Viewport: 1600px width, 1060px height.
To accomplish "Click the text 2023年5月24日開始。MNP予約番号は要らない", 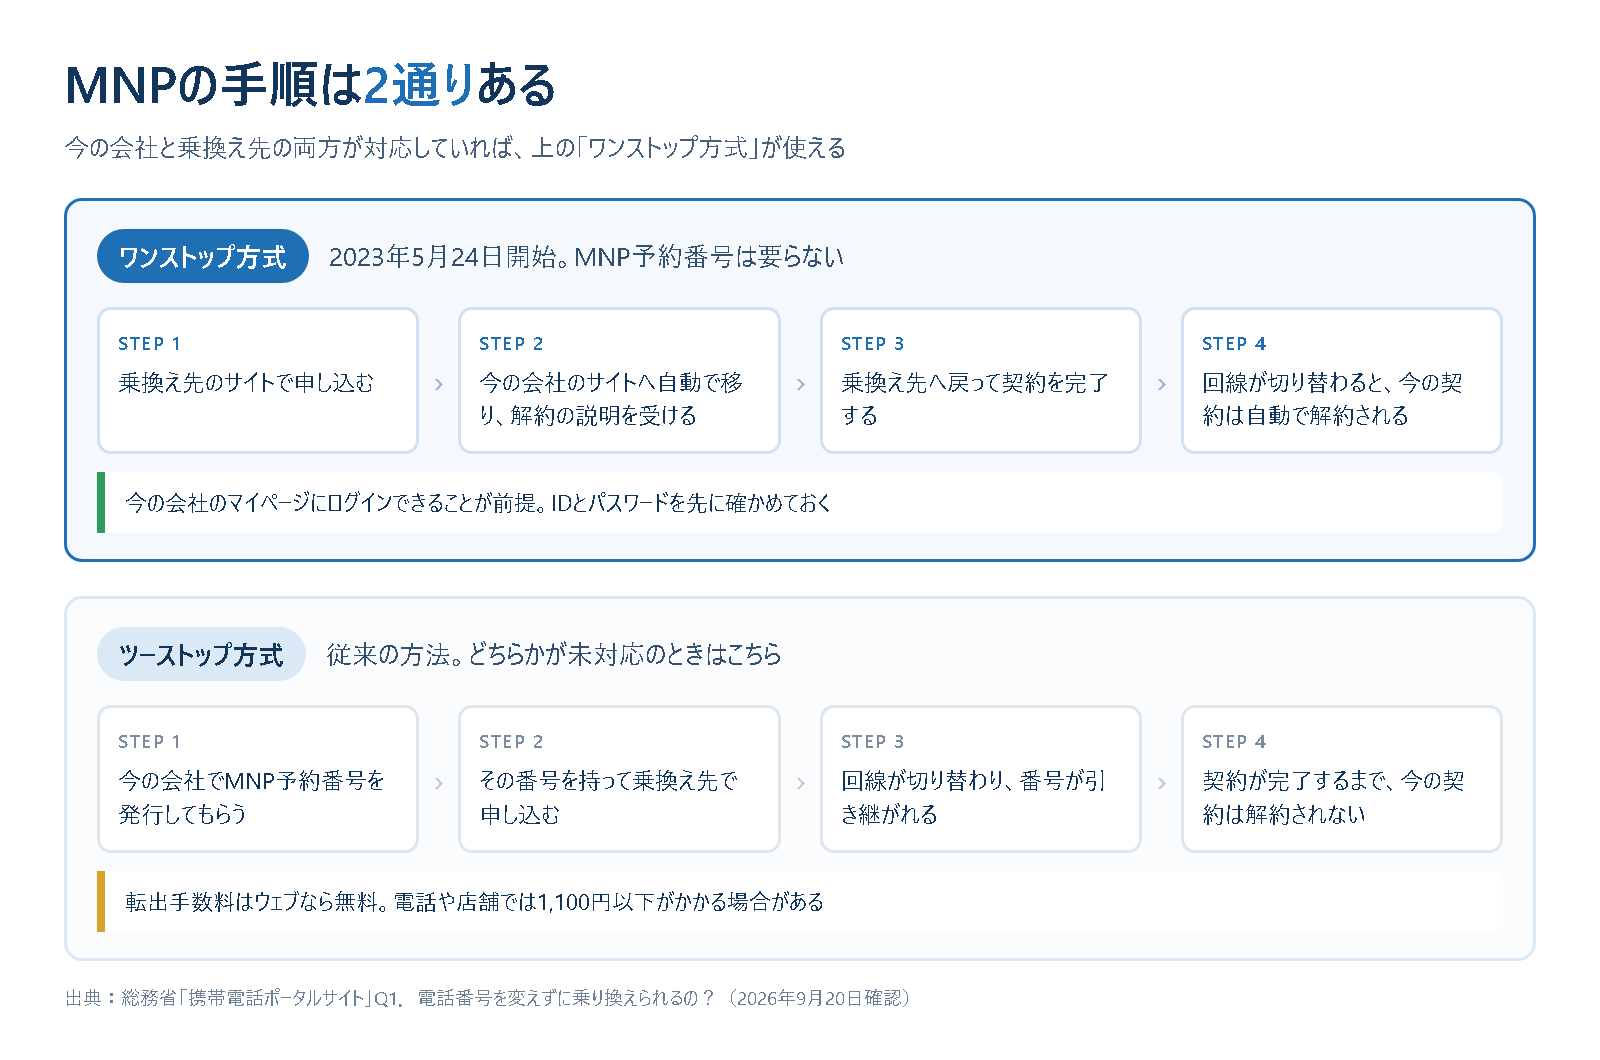I will 586,257.
